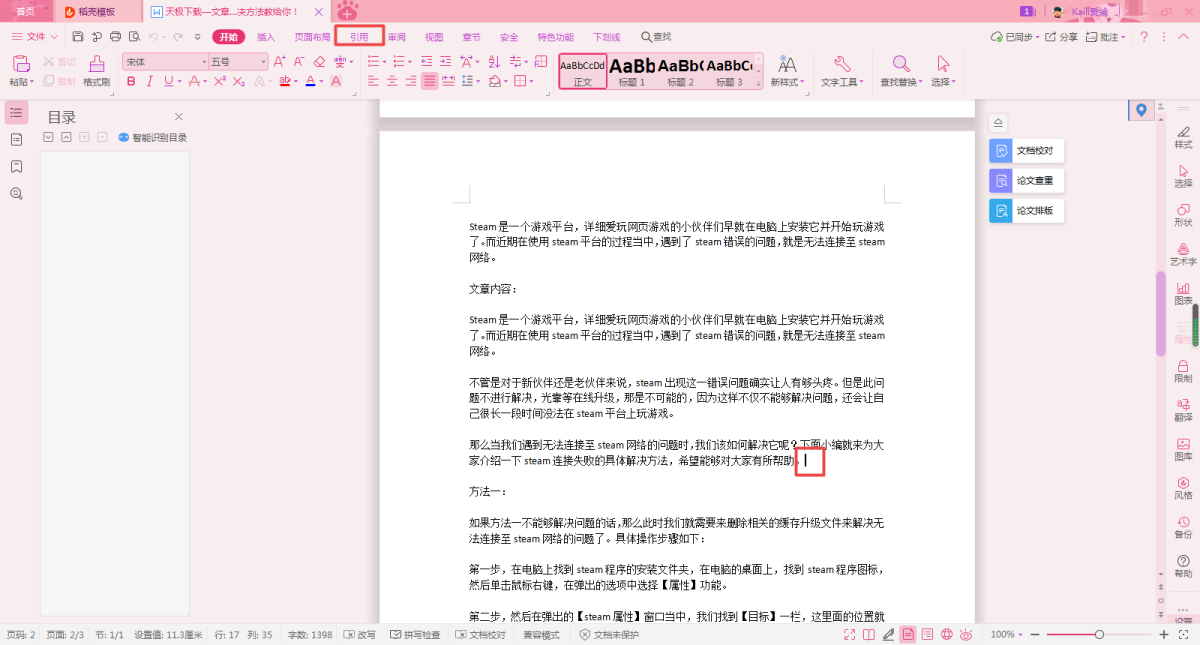Image resolution: width=1200 pixels, height=645 pixels.
Task: Click the Bold formatting icon
Action: point(130,81)
